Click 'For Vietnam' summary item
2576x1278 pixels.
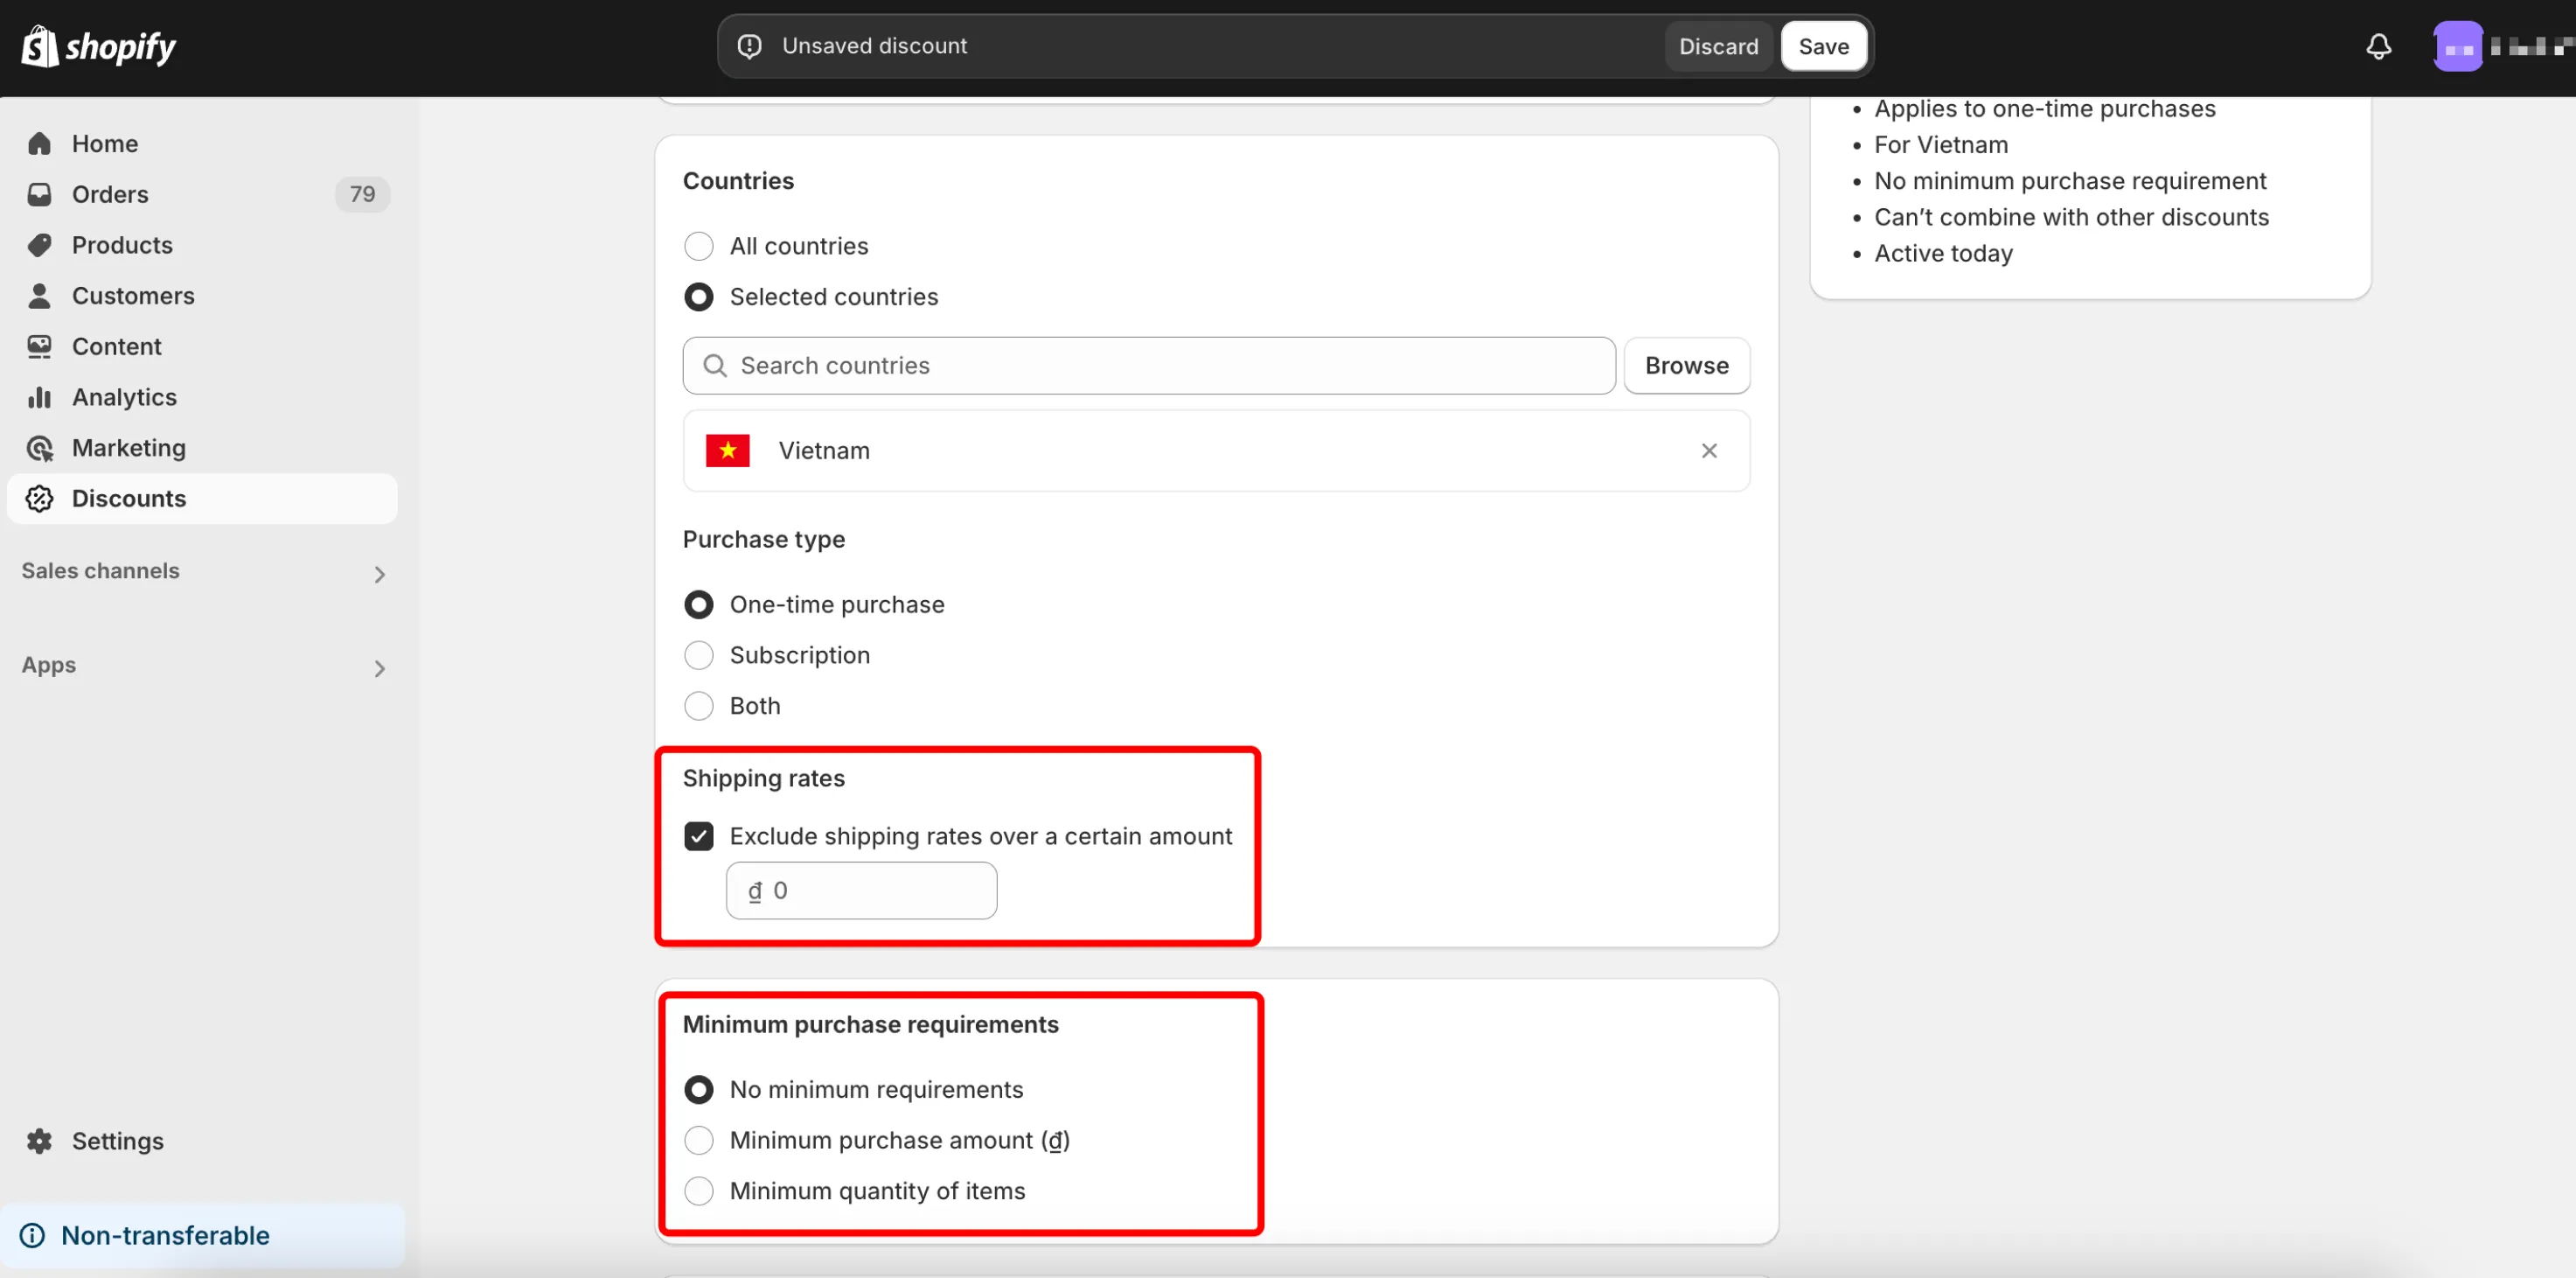[1940, 145]
